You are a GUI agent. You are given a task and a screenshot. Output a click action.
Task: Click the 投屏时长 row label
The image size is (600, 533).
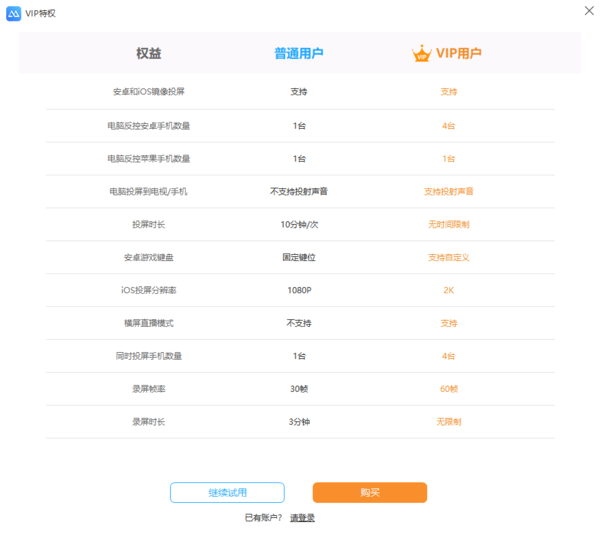click(149, 224)
